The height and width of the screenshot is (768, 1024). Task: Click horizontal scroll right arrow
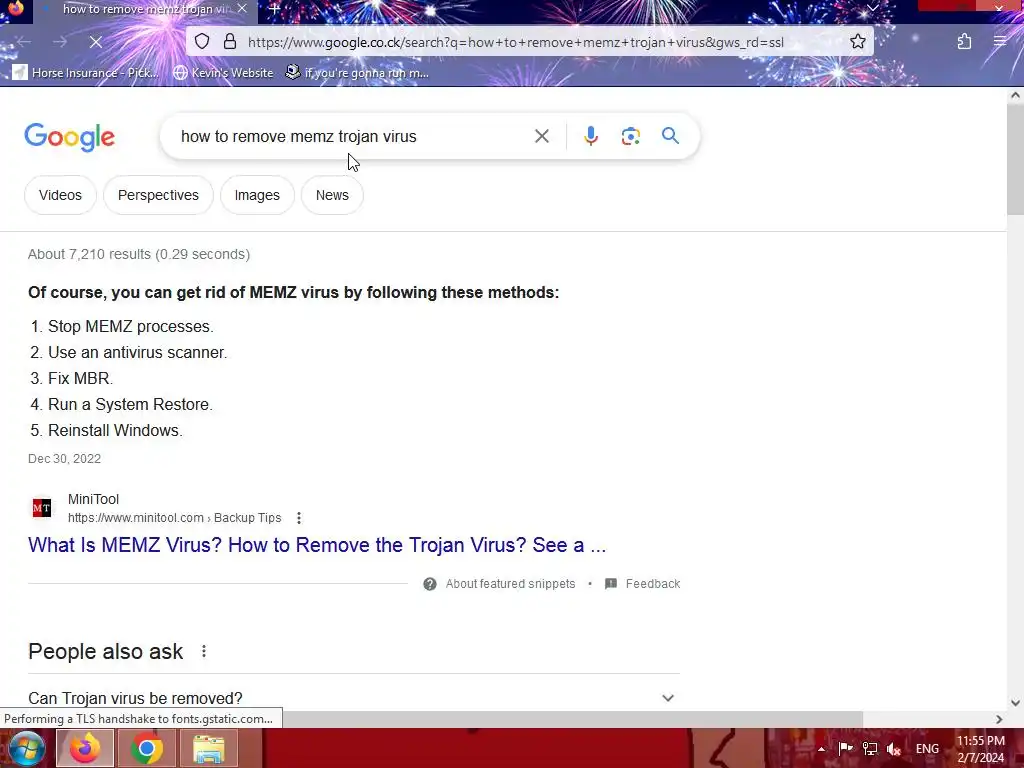click(x=999, y=719)
